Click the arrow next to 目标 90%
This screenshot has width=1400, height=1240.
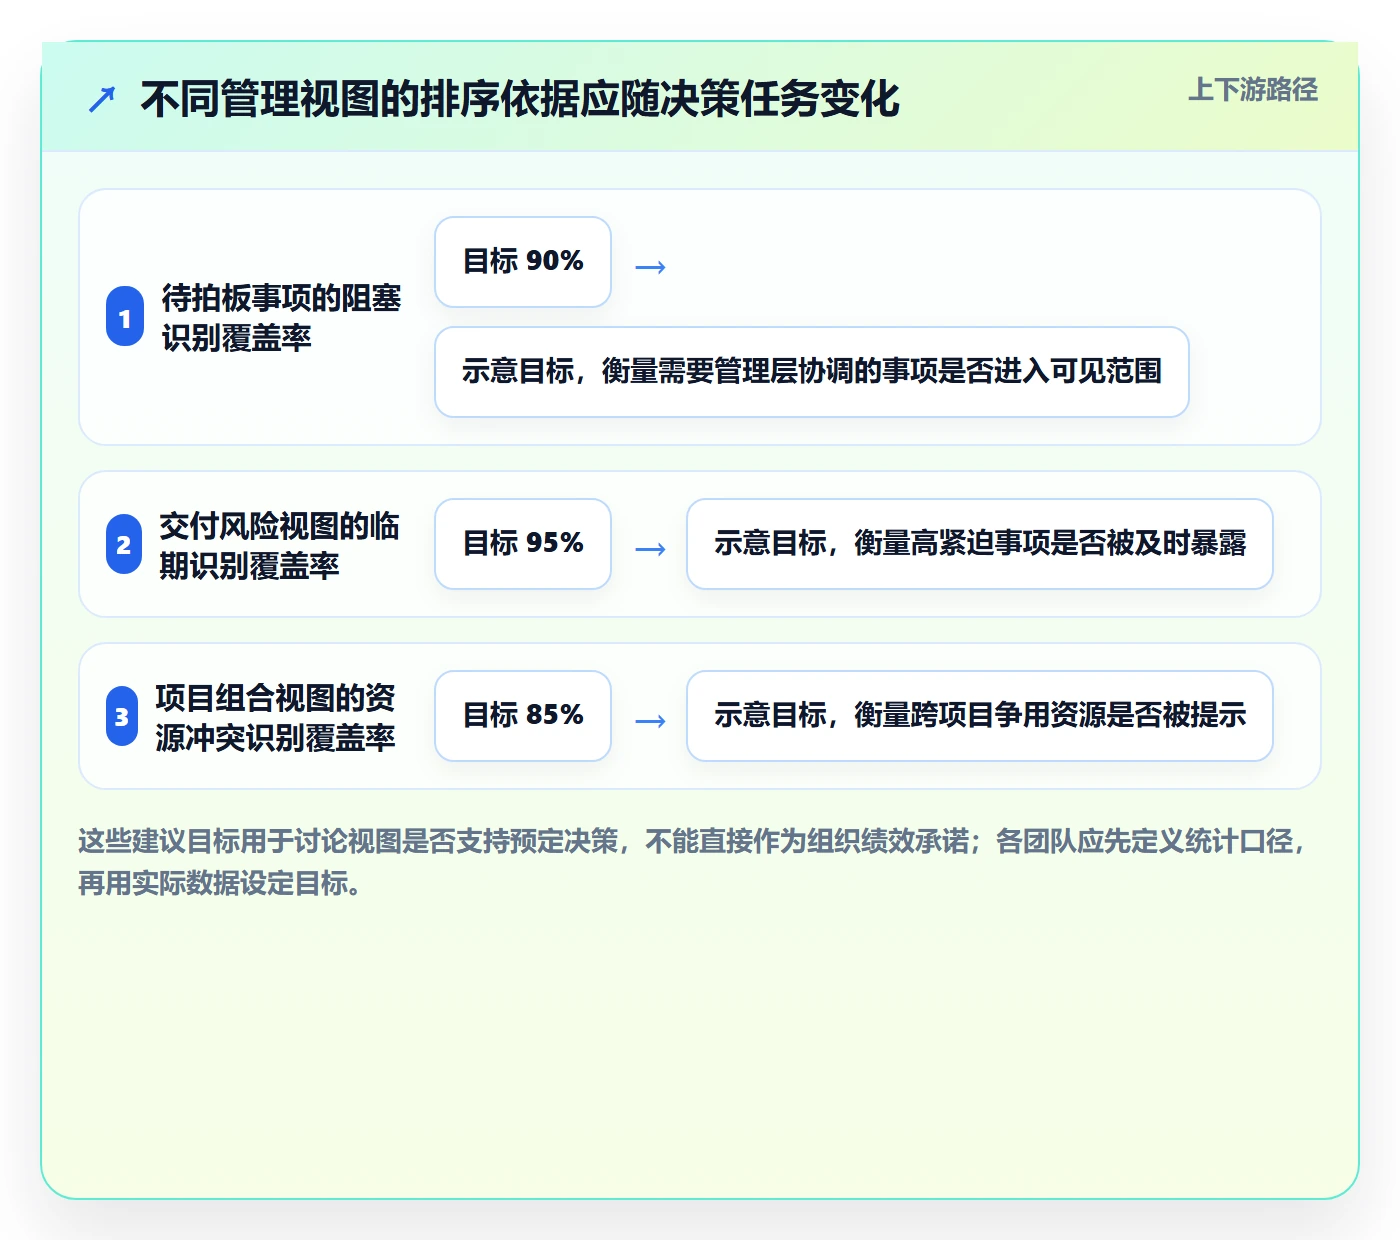click(650, 267)
